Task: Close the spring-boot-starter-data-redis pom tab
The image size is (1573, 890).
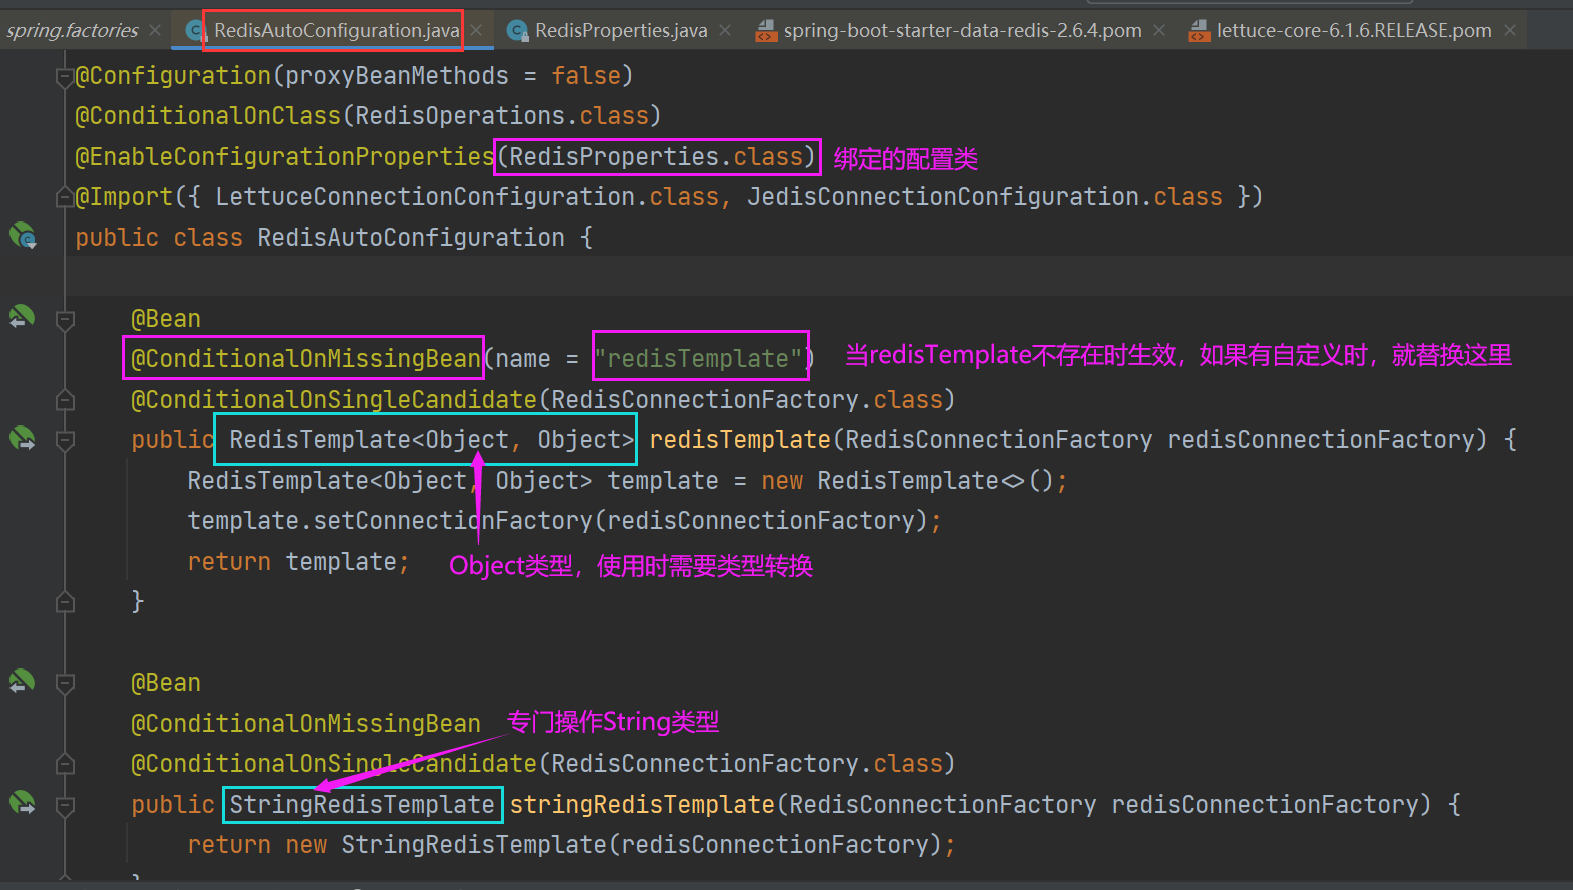Action: point(1159,31)
